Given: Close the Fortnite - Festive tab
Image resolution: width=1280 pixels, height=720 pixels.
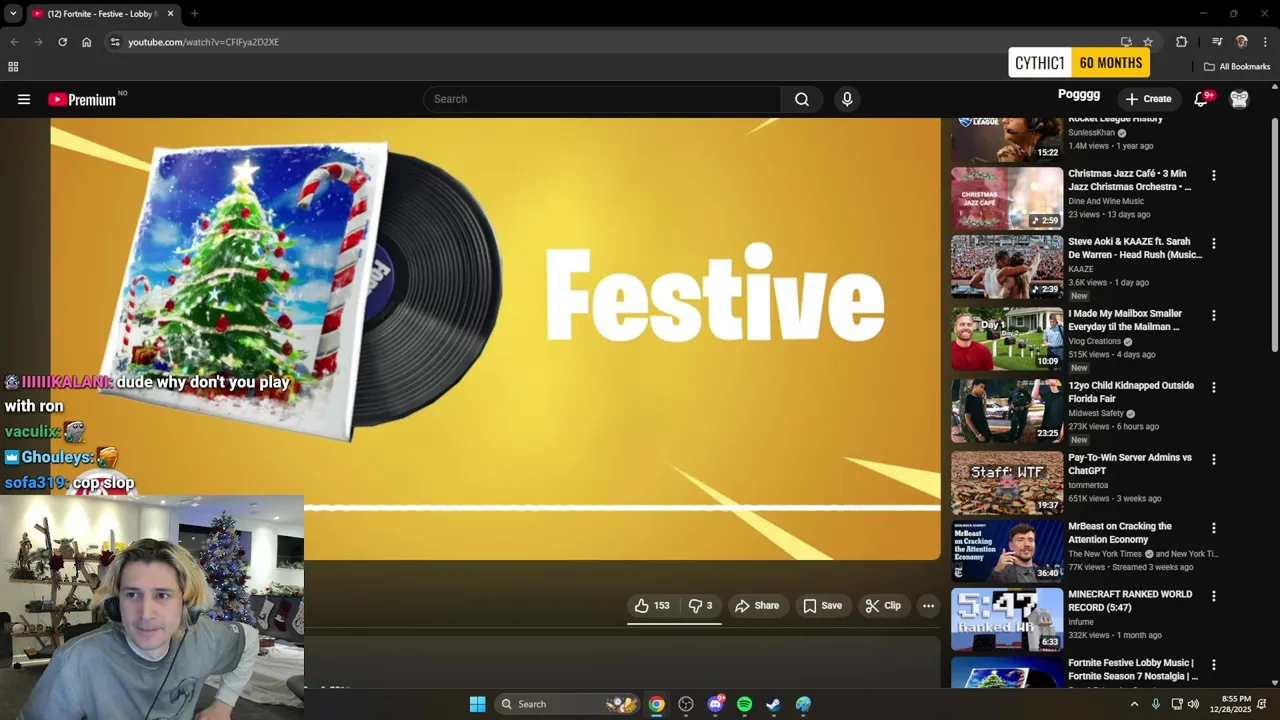Looking at the screenshot, I should [x=170, y=14].
